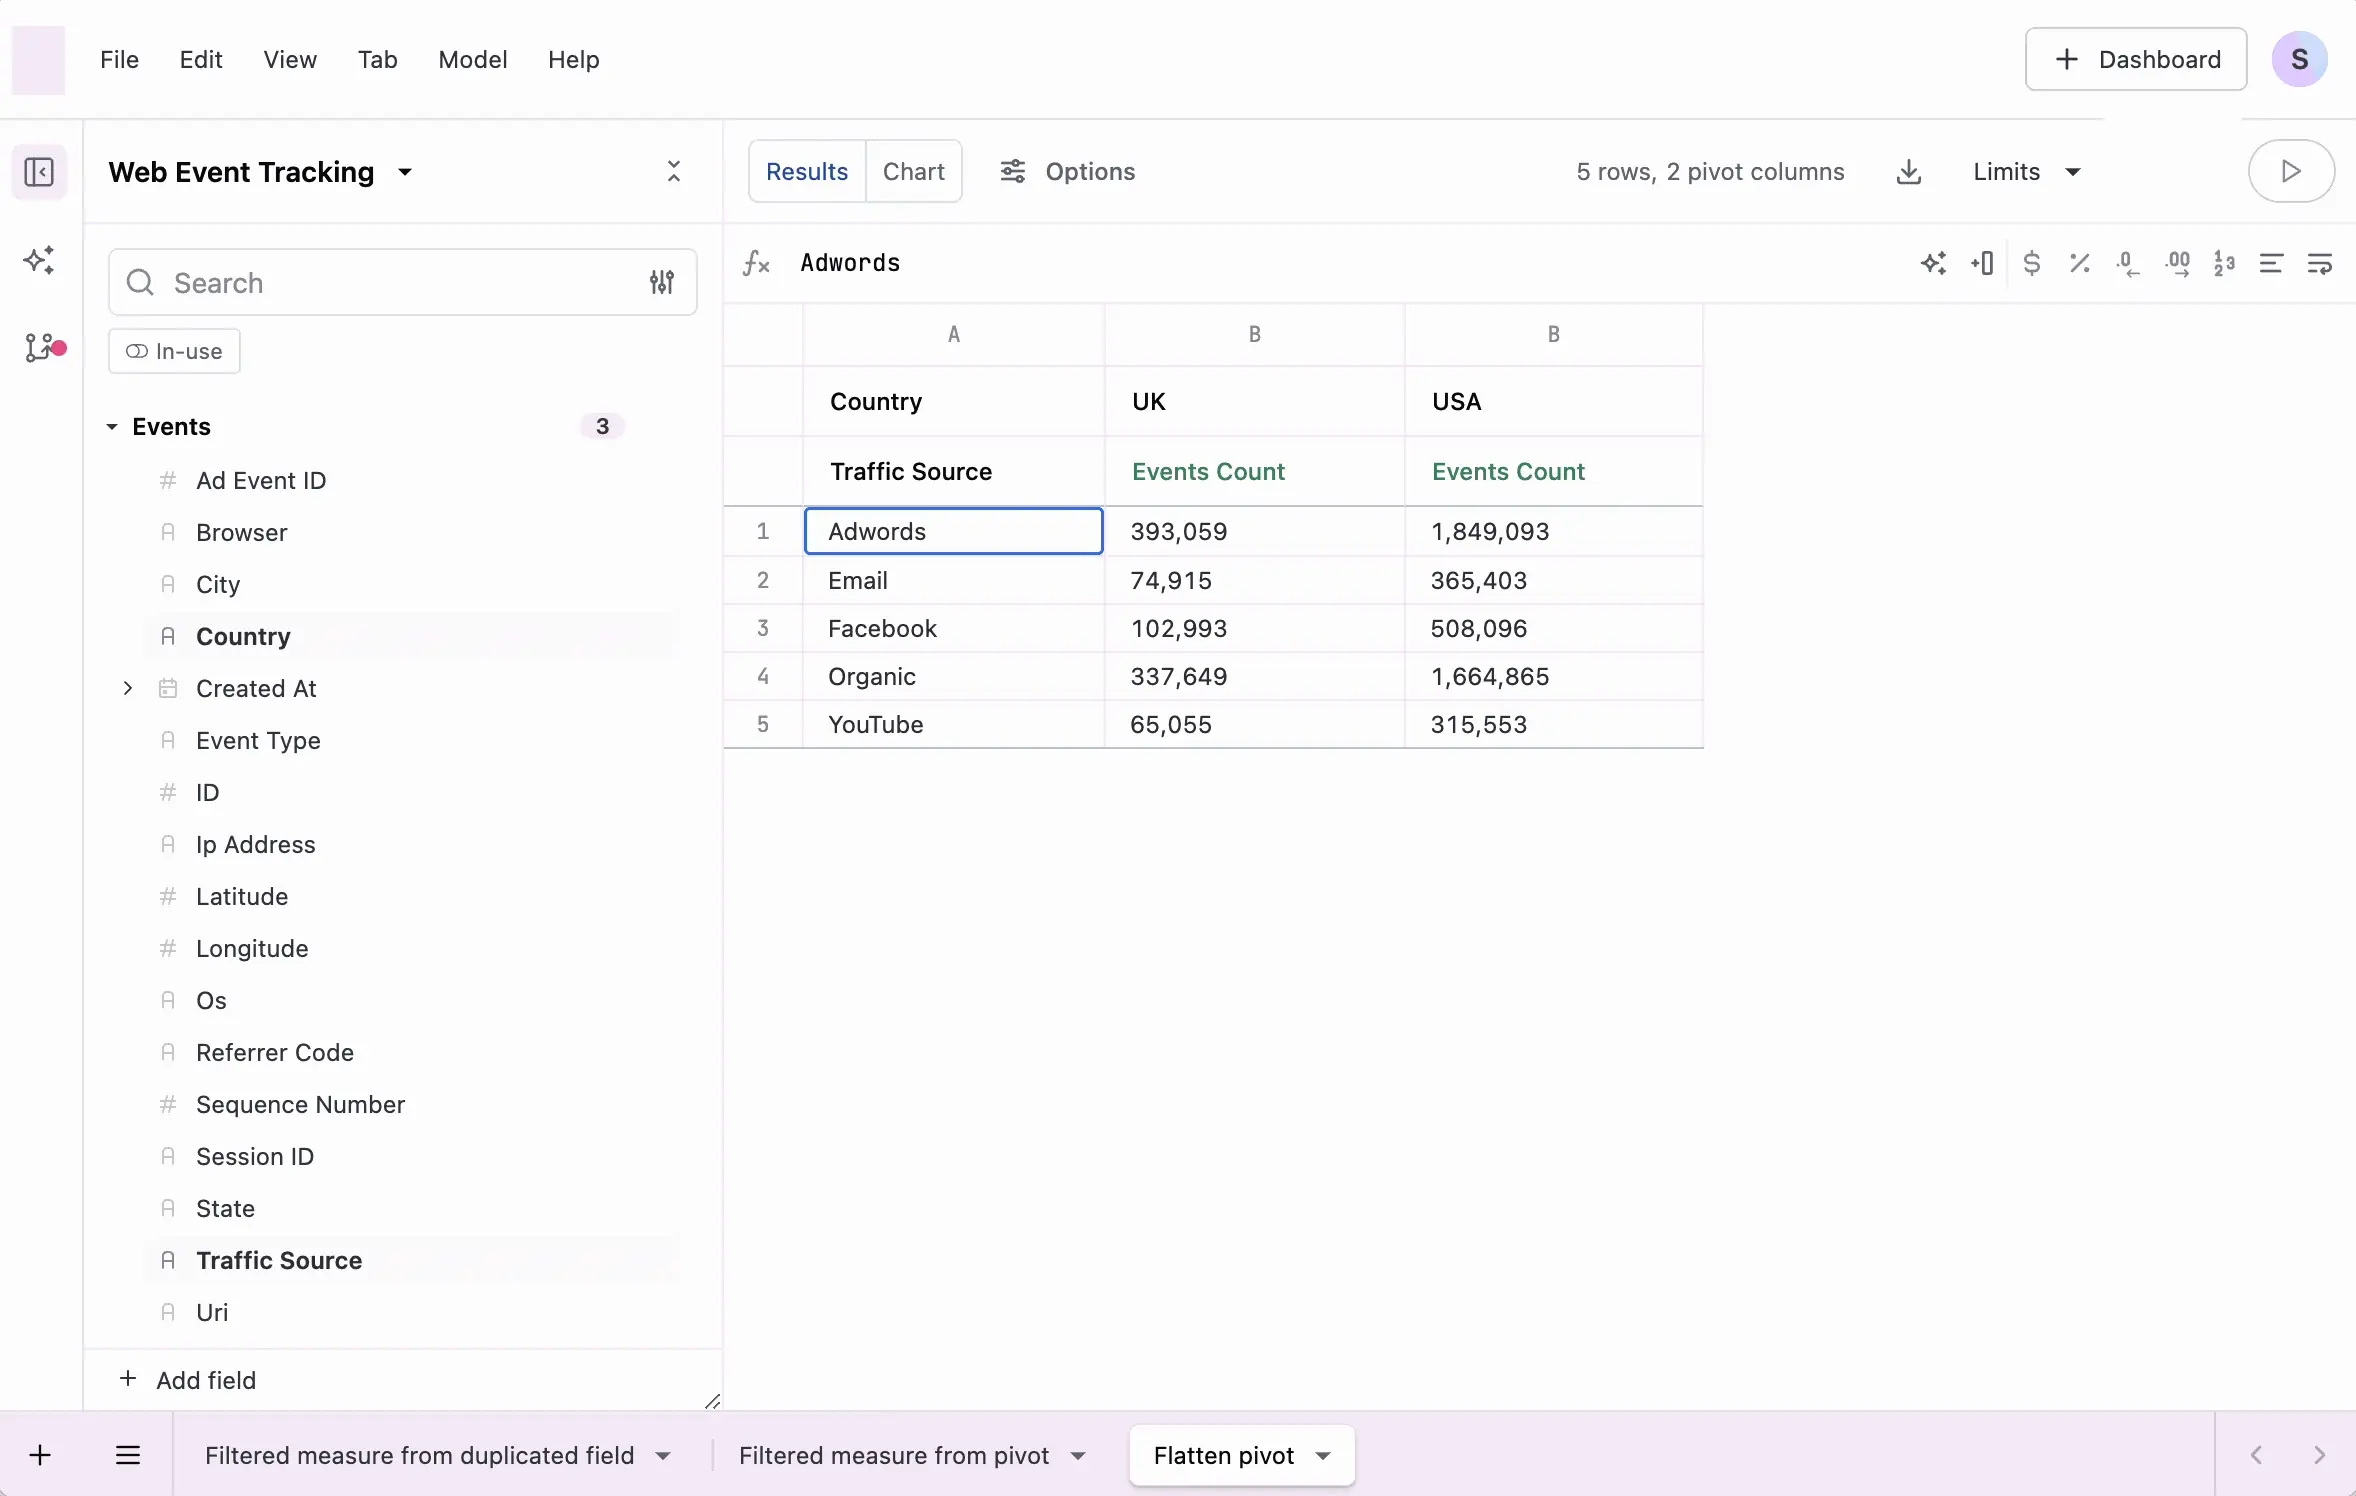Click the add column icon
2356x1496 pixels.
point(1982,263)
